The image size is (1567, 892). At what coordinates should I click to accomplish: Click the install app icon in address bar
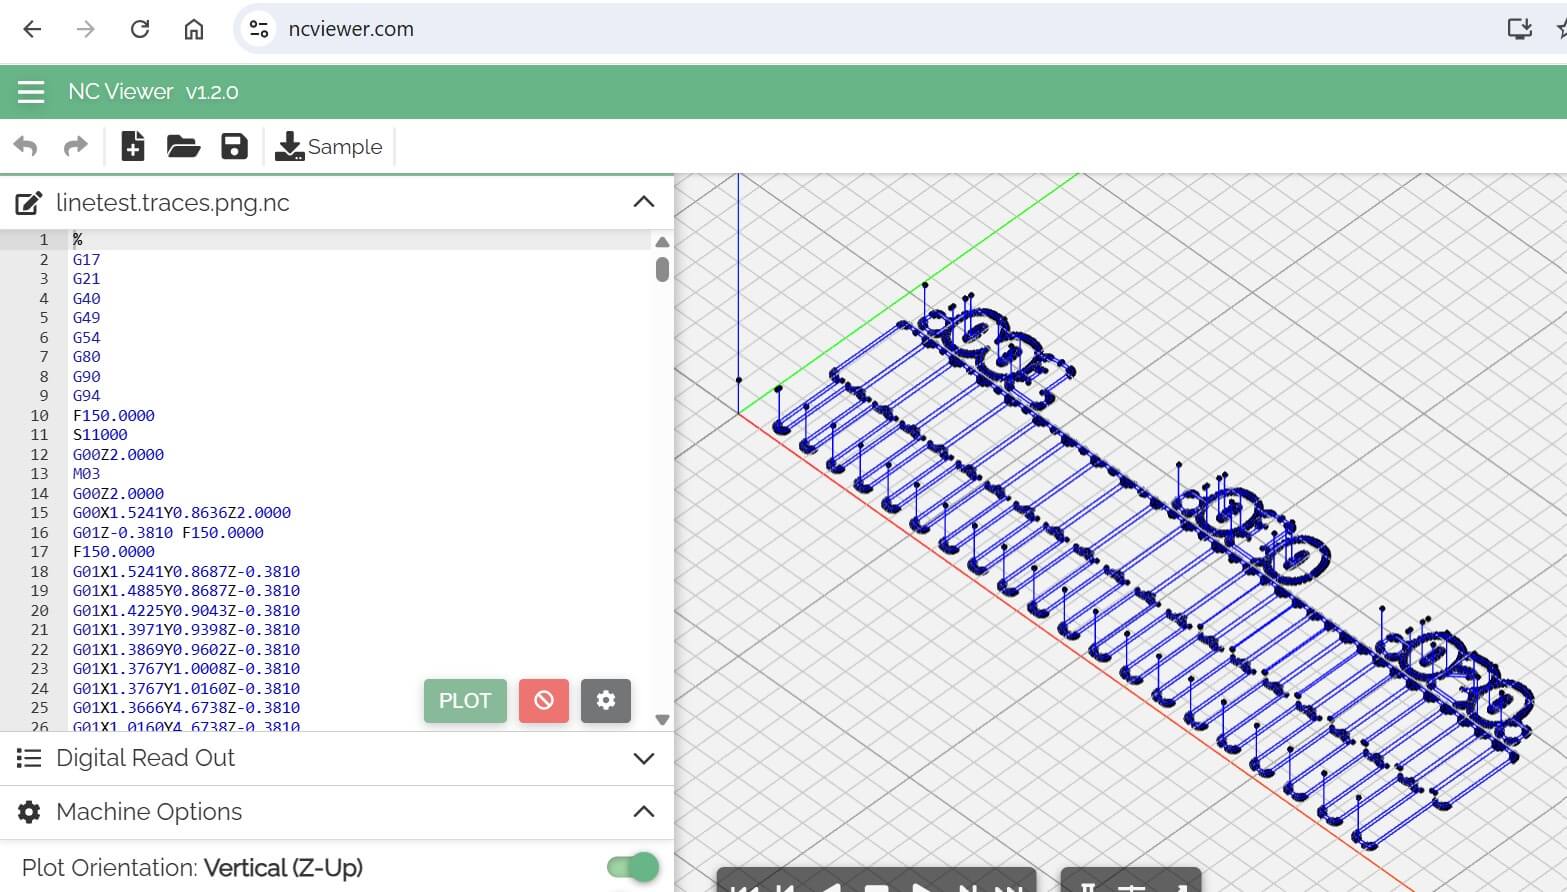coord(1520,29)
